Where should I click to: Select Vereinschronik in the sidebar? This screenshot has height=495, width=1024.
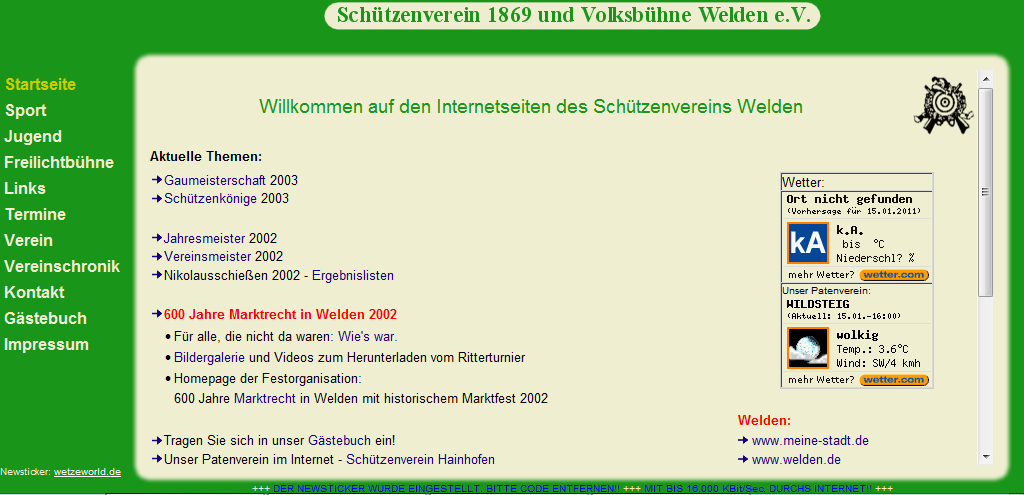pyautogui.click(x=62, y=267)
